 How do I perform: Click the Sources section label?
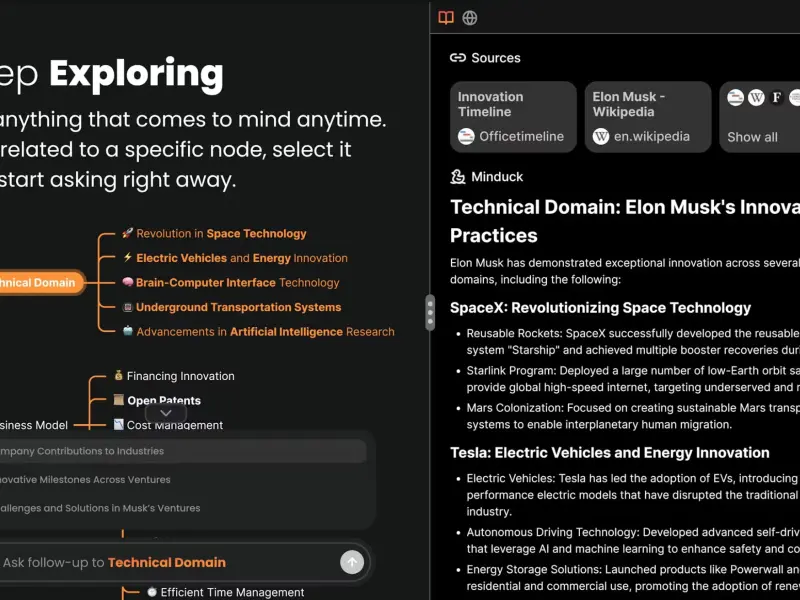click(495, 58)
